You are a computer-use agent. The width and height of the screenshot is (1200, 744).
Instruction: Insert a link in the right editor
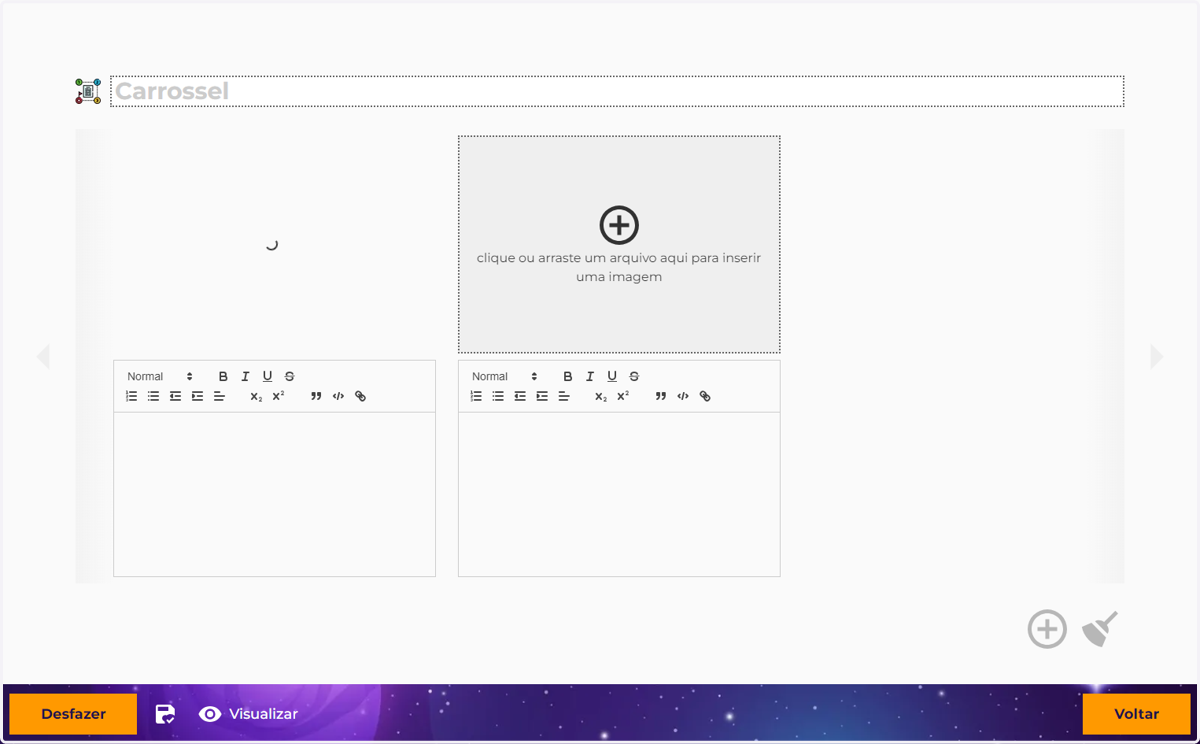pyautogui.click(x=705, y=396)
